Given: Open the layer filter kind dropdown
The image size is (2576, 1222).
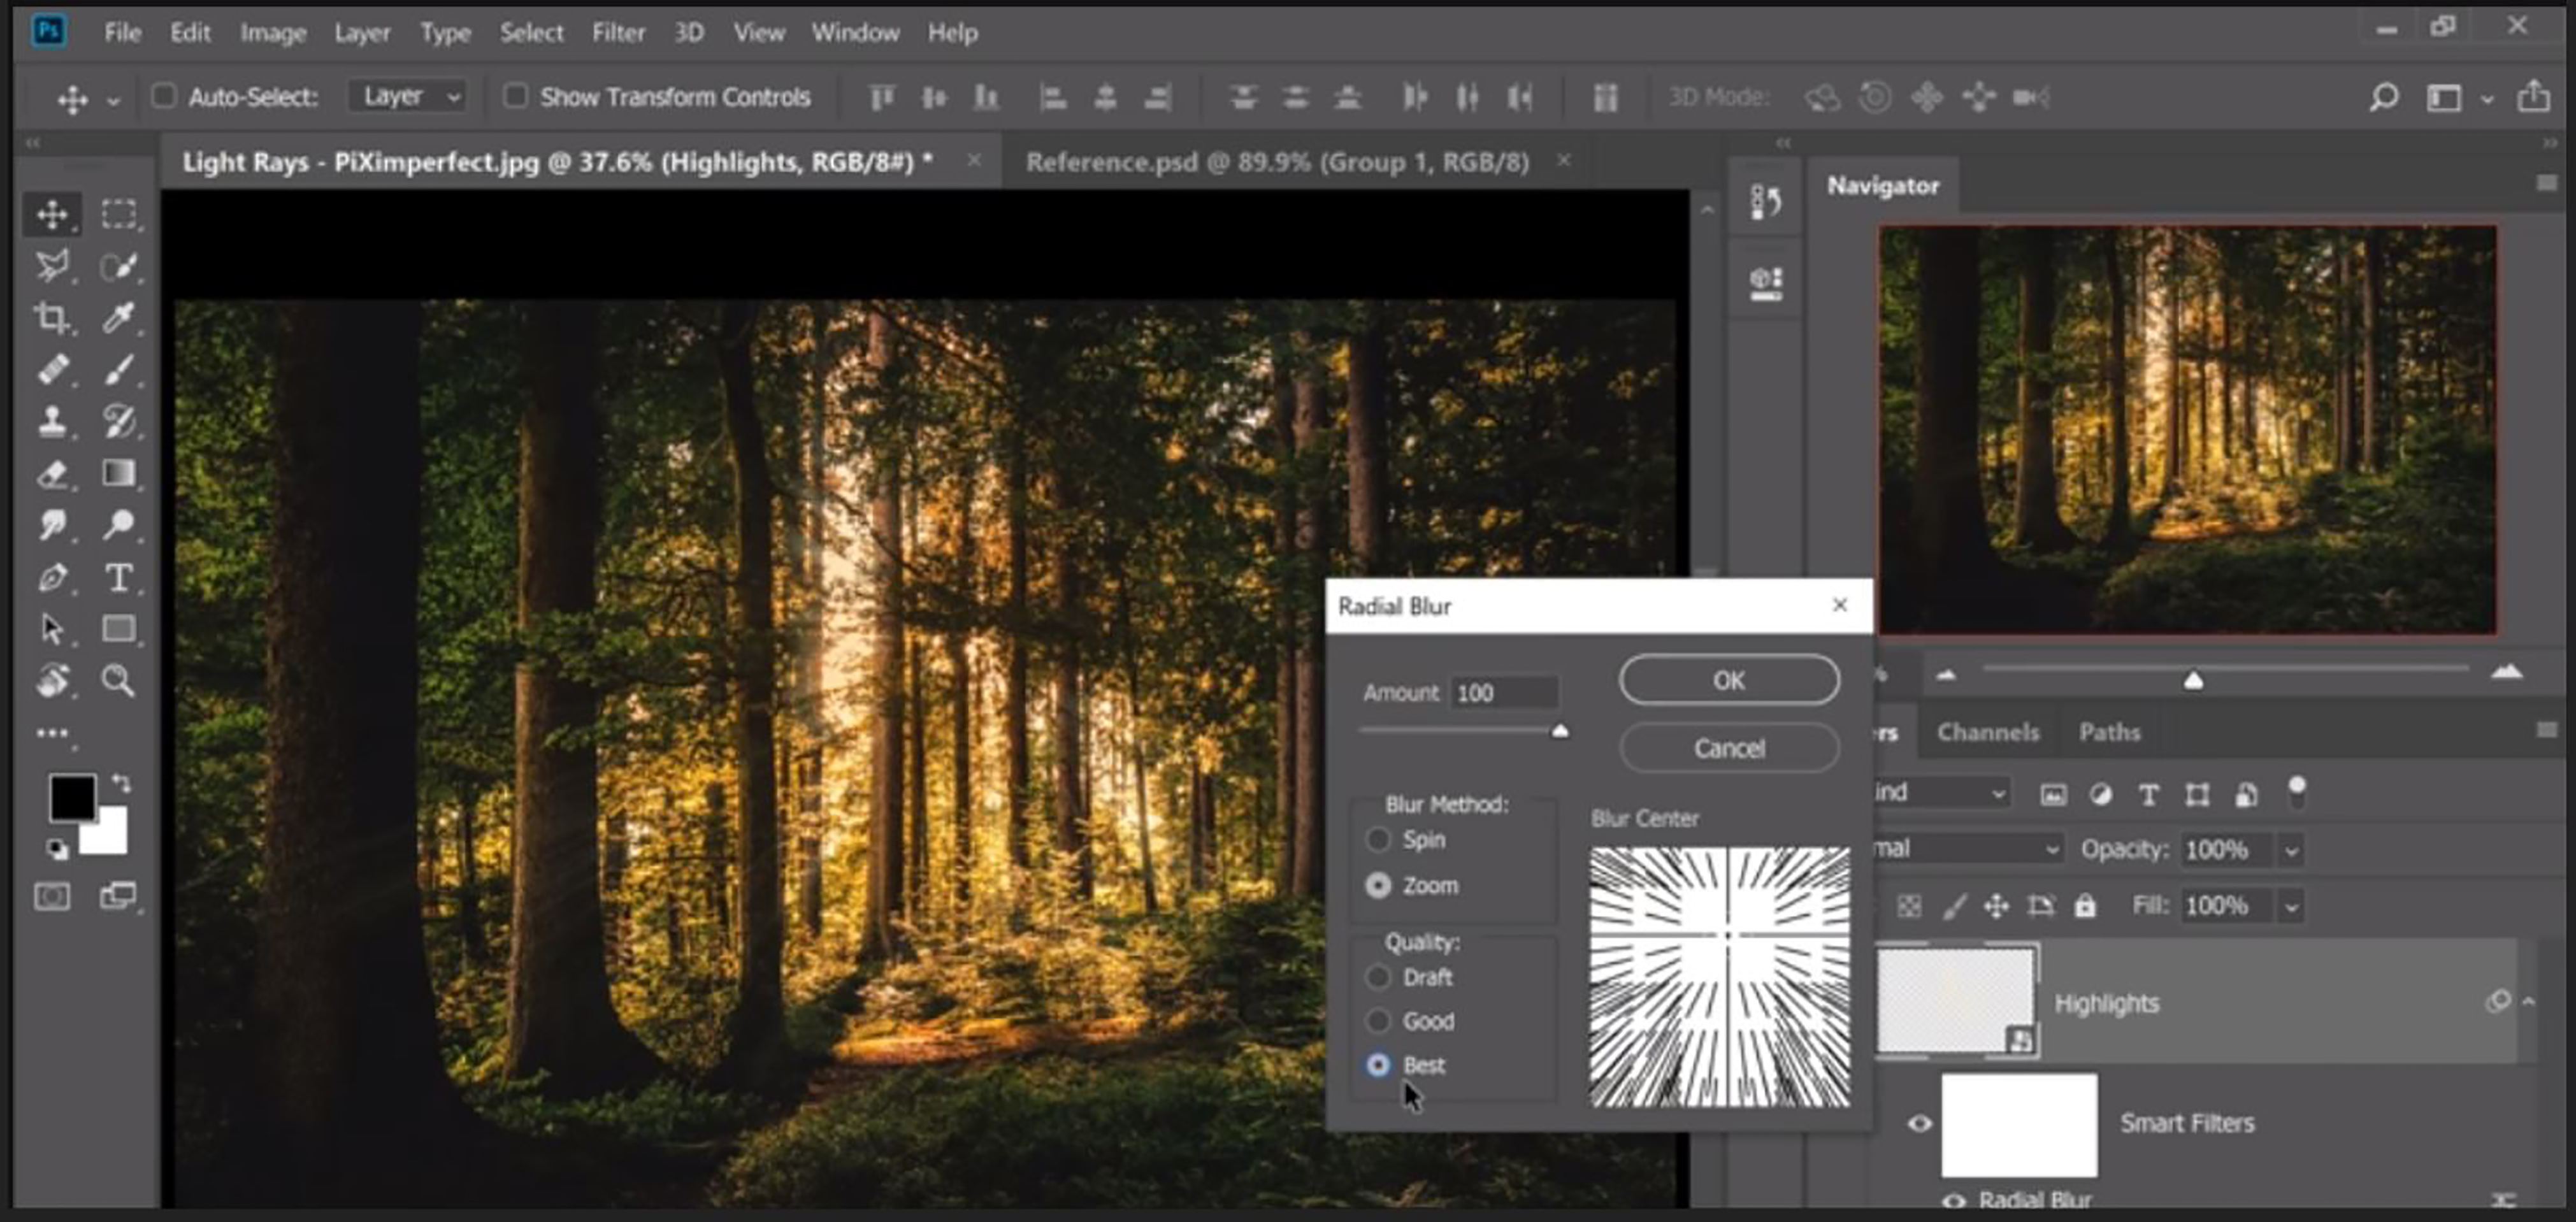Looking at the screenshot, I should pos(1940,793).
